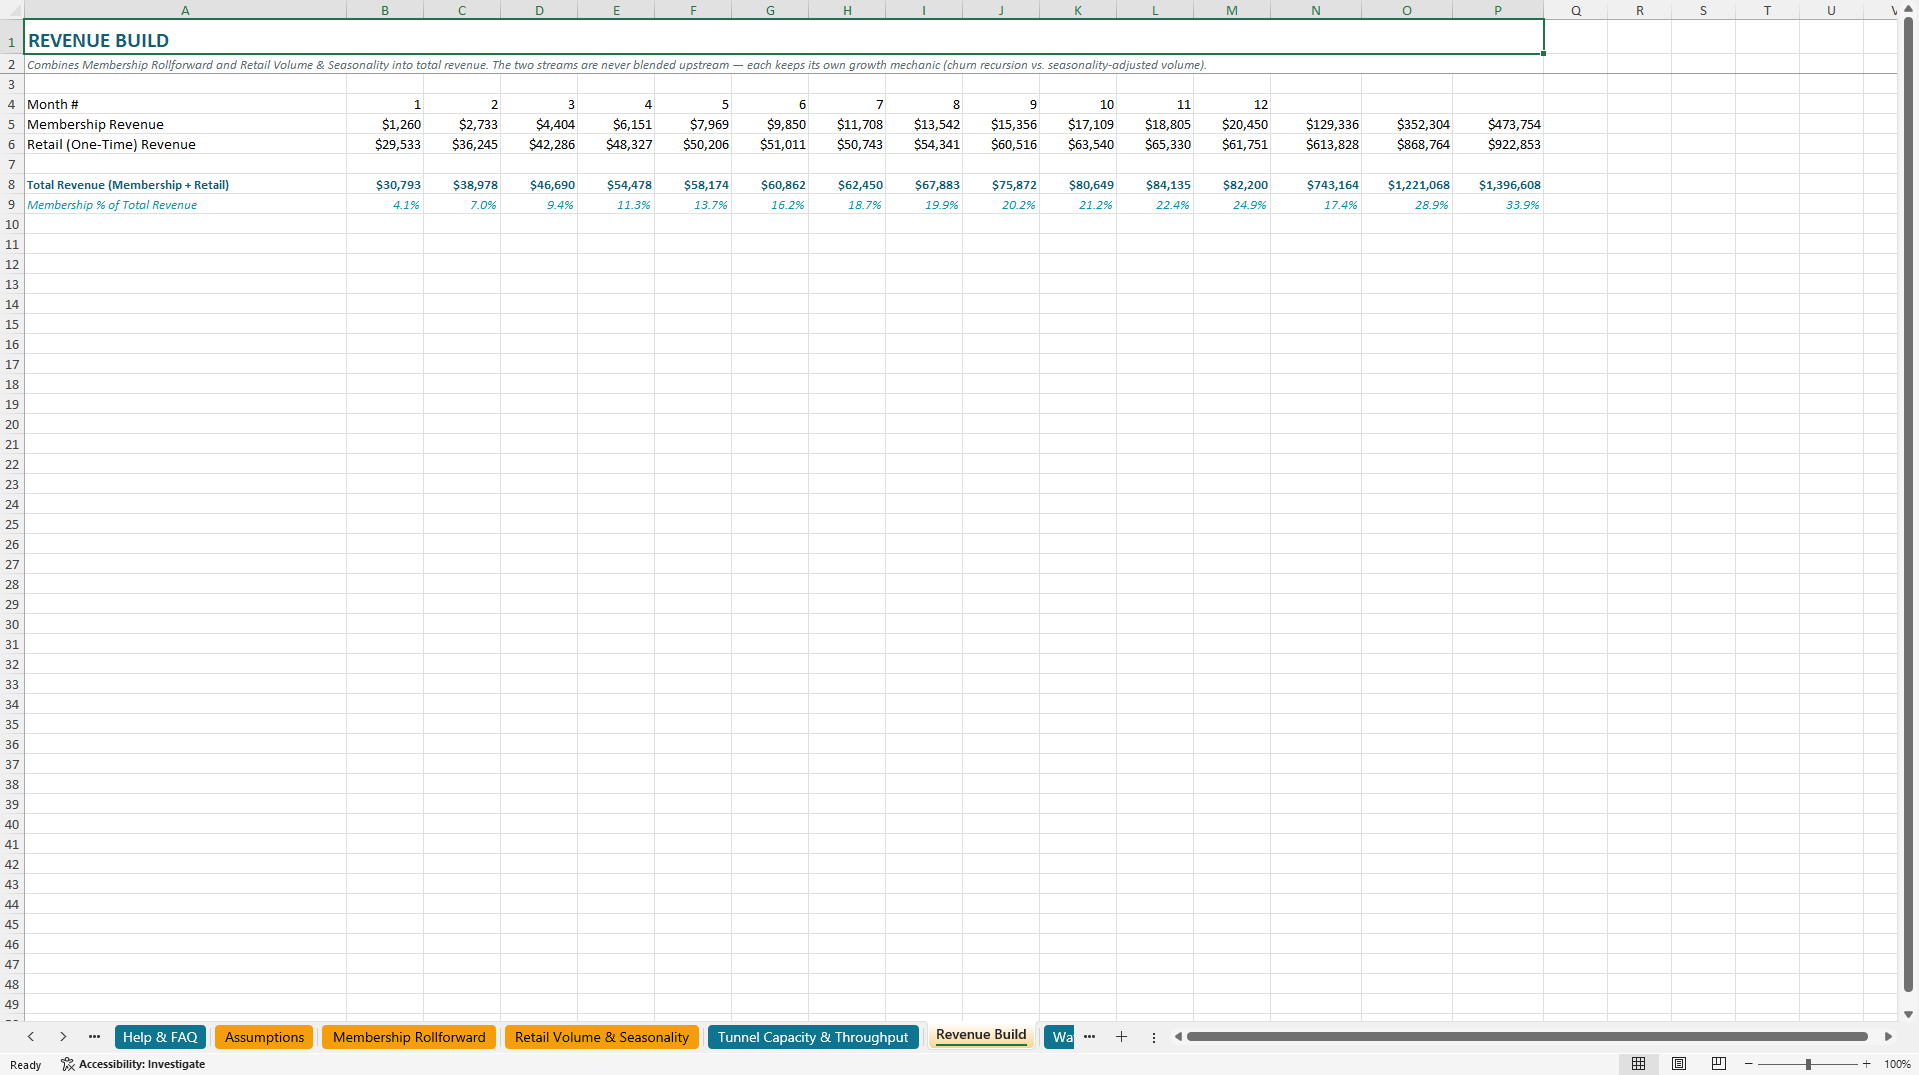The image size is (1919, 1075).
Task: Select the Revenue Build sheet tab
Action: (x=981, y=1035)
